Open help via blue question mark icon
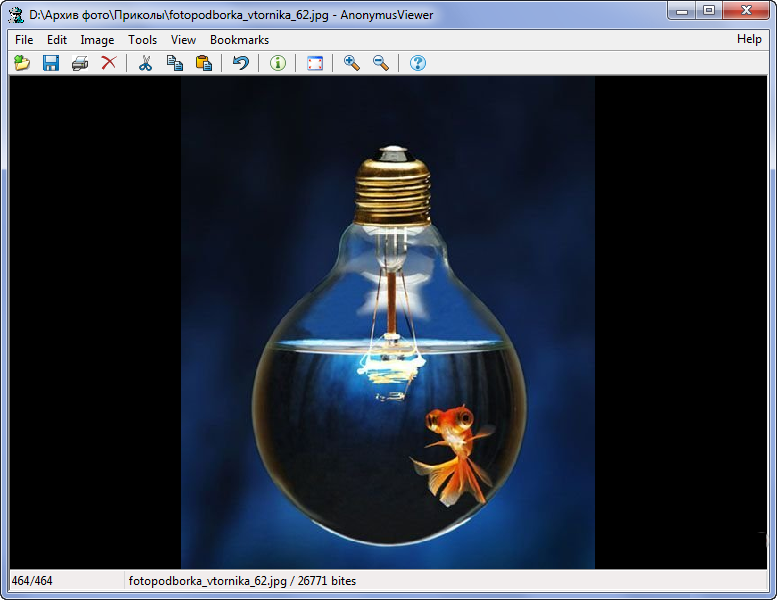This screenshot has width=777, height=600. 418,63
